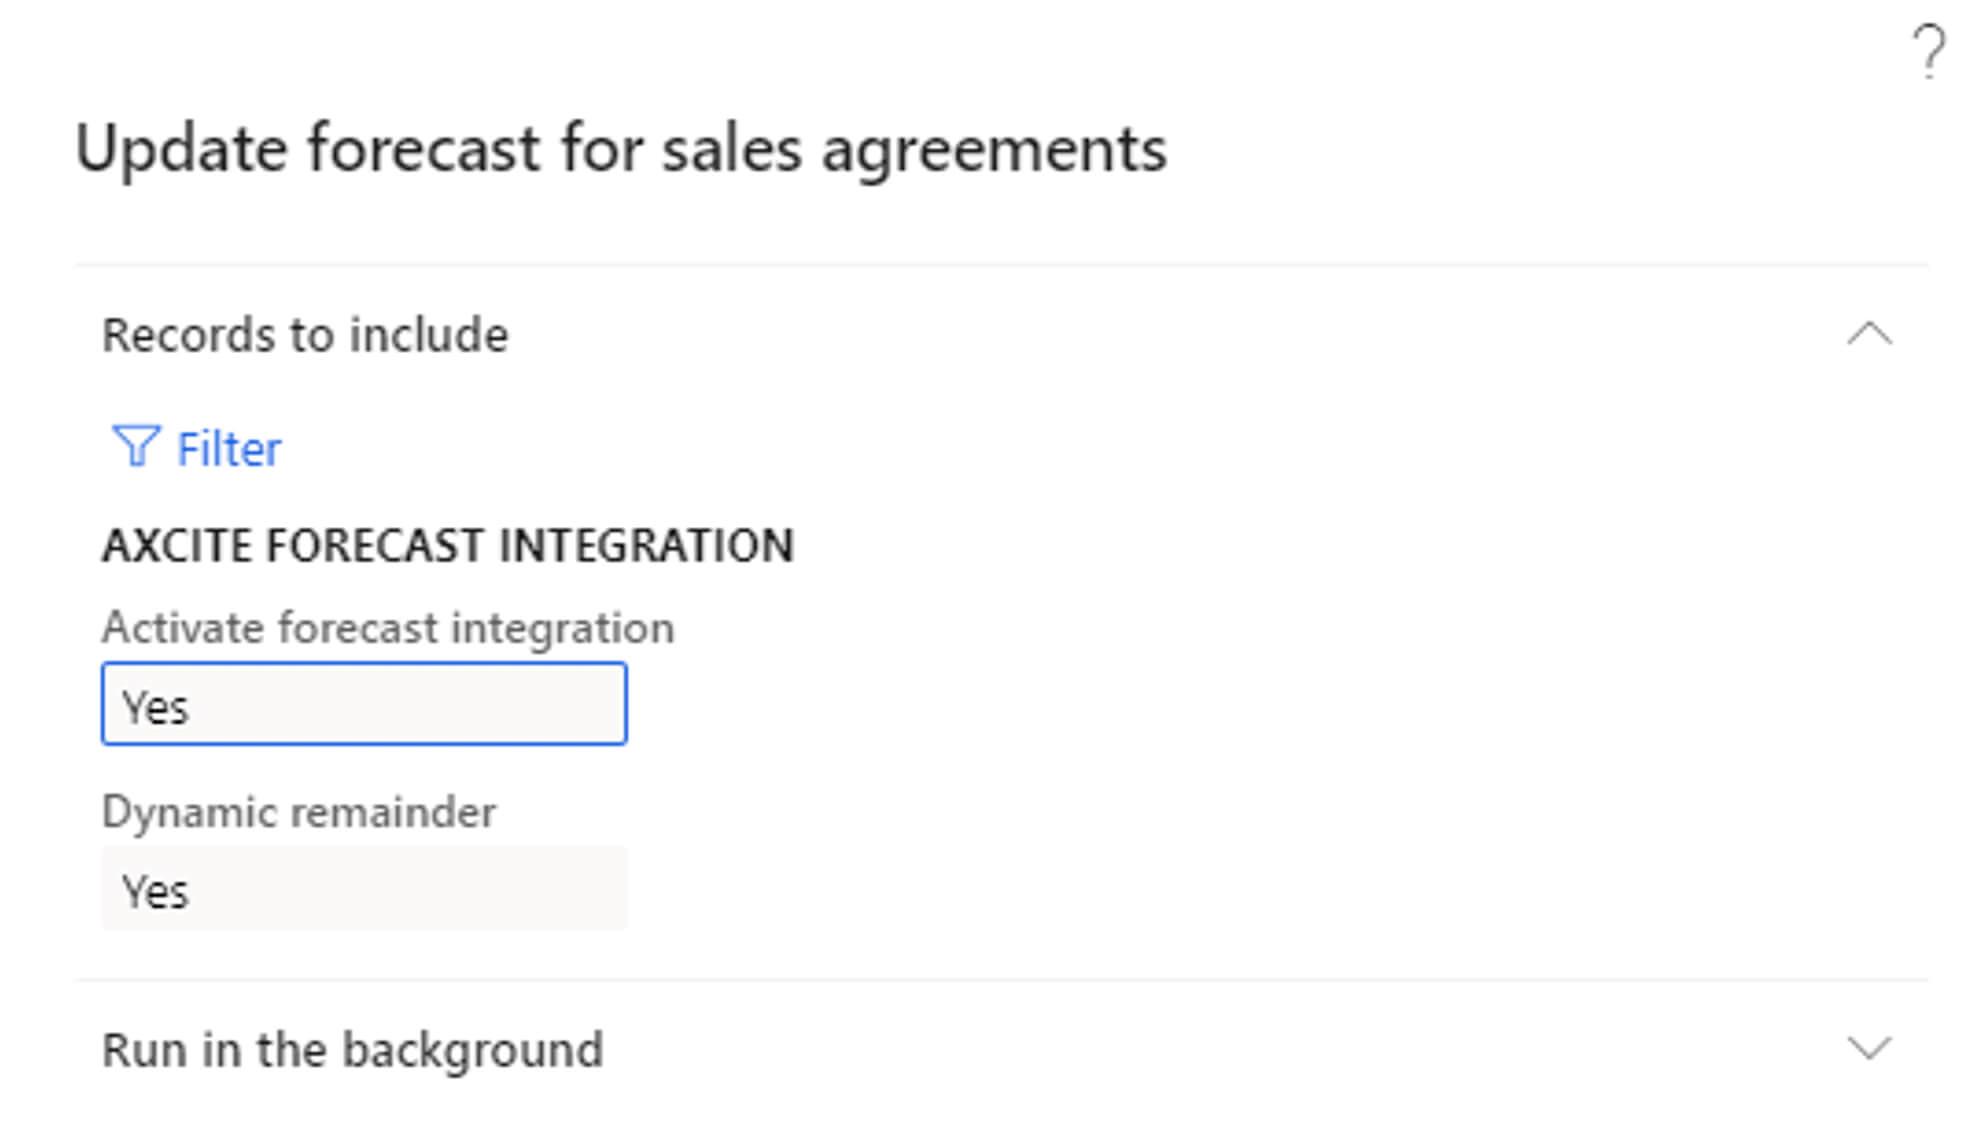Screen dimensions: 1984x1128
Task: Click the funnel icon beside Filter
Action: pos(135,447)
